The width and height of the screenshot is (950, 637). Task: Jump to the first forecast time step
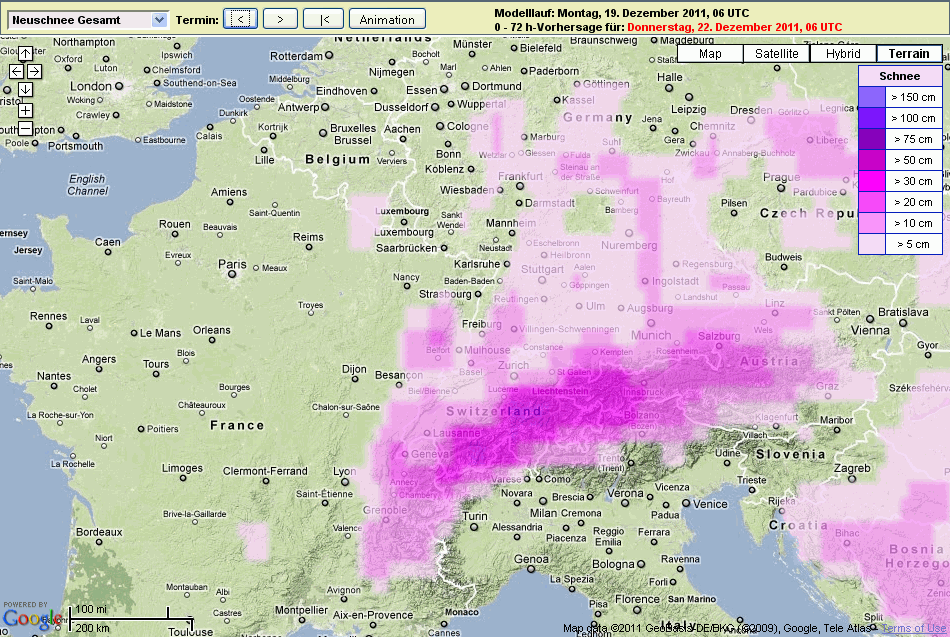(324, 19)
